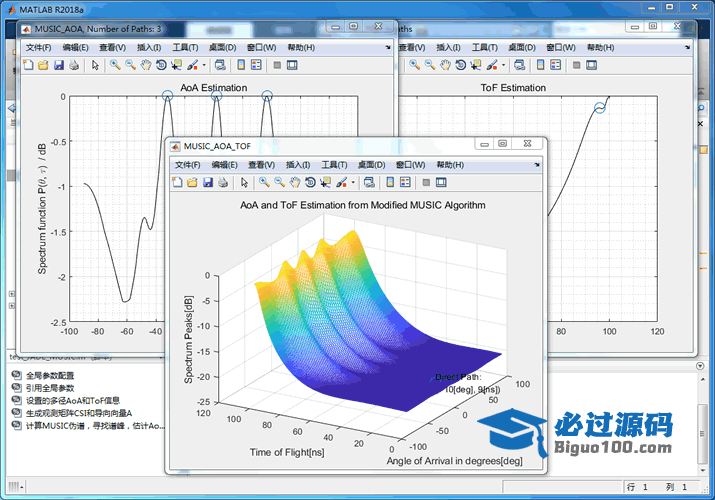Activate Pan hand tool in MUSIC_AOA_TOF window
715x500 pixels.
click(x=295, y=183)
